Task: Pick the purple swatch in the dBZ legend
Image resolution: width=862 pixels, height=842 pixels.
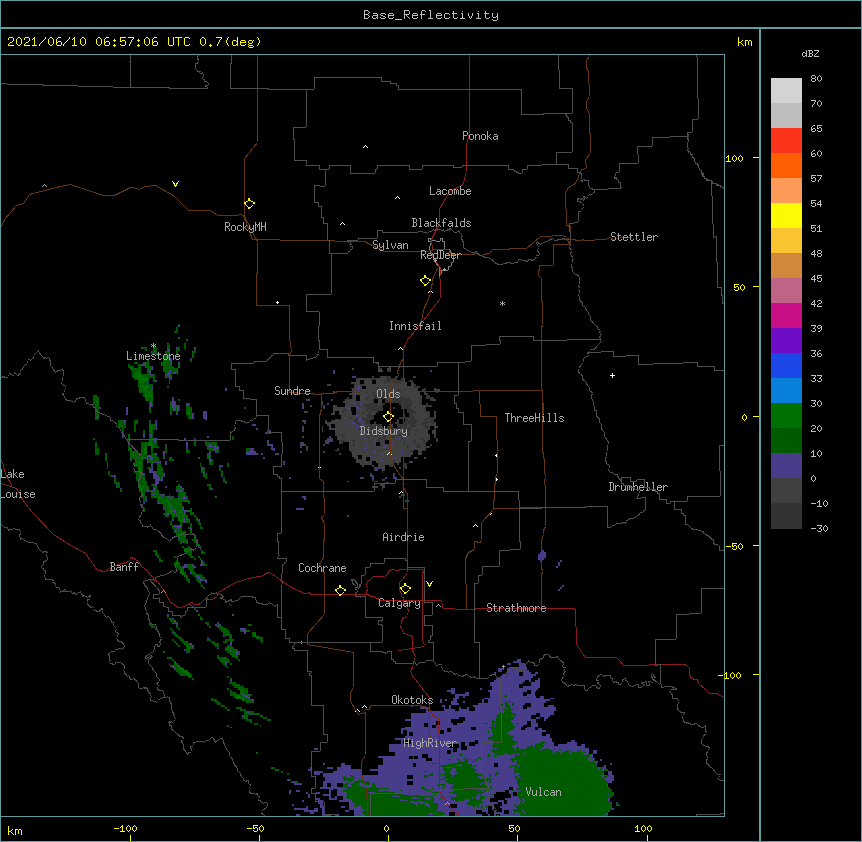Action: 786,340
